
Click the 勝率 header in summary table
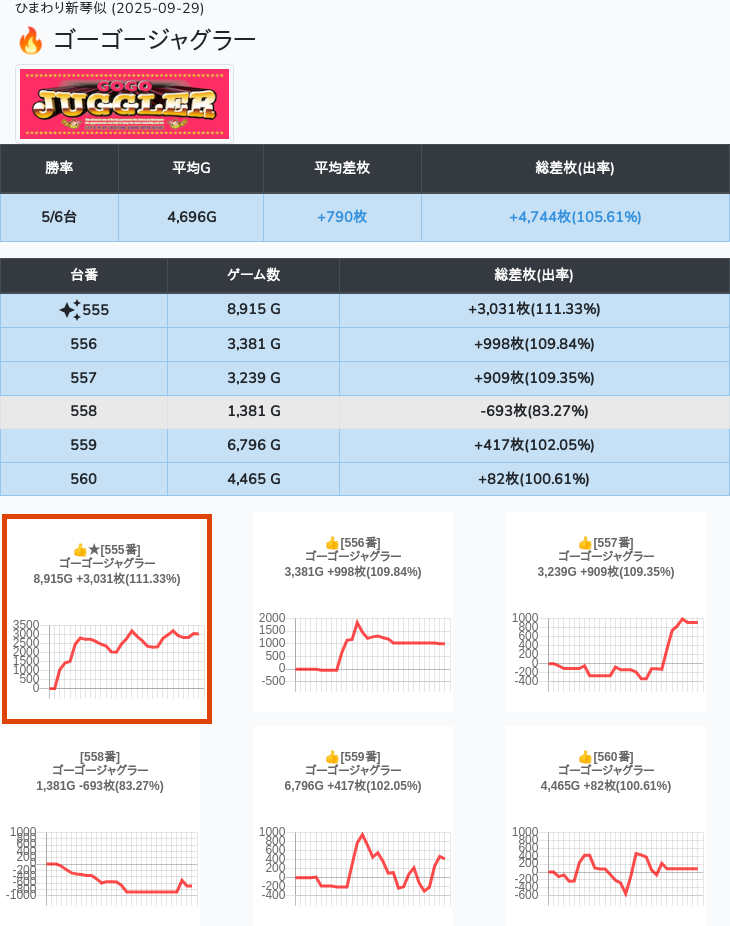coord(59,168)
